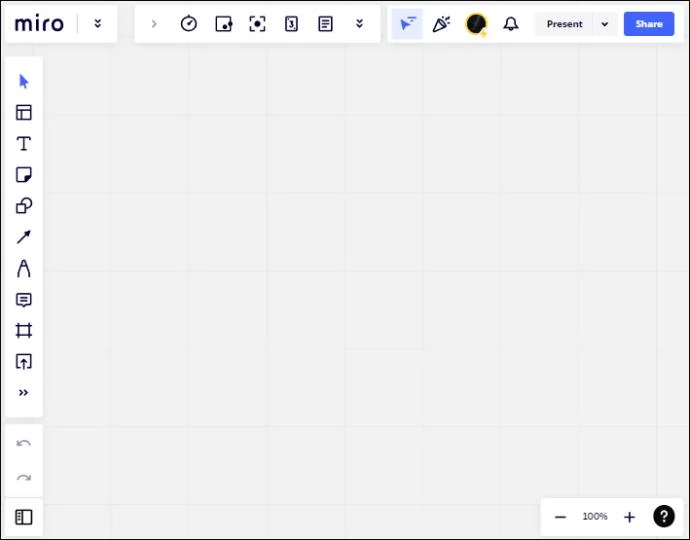The width and height of the screenshot is (690, 540).
Task: Start the Timer from top toolbar
Action: pos(188,24)
